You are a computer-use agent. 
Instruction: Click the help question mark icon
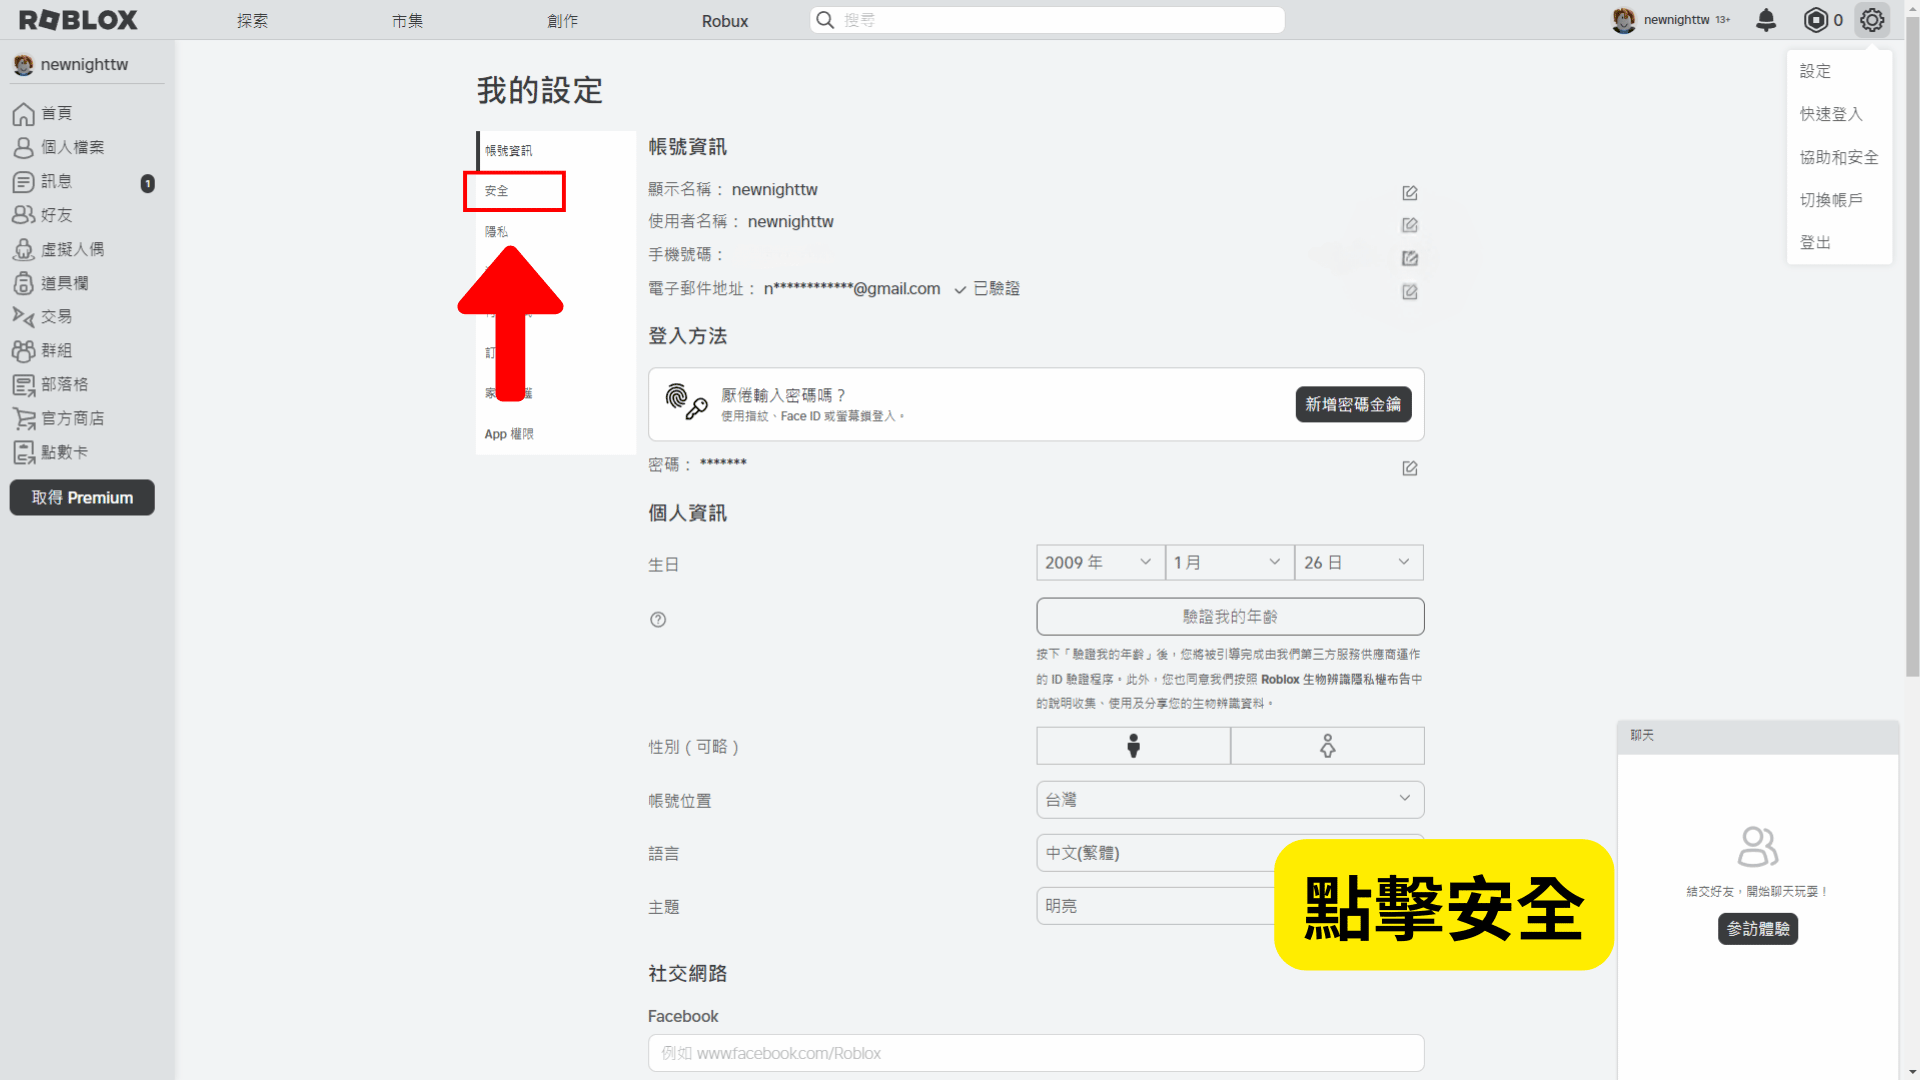(658, 619)
